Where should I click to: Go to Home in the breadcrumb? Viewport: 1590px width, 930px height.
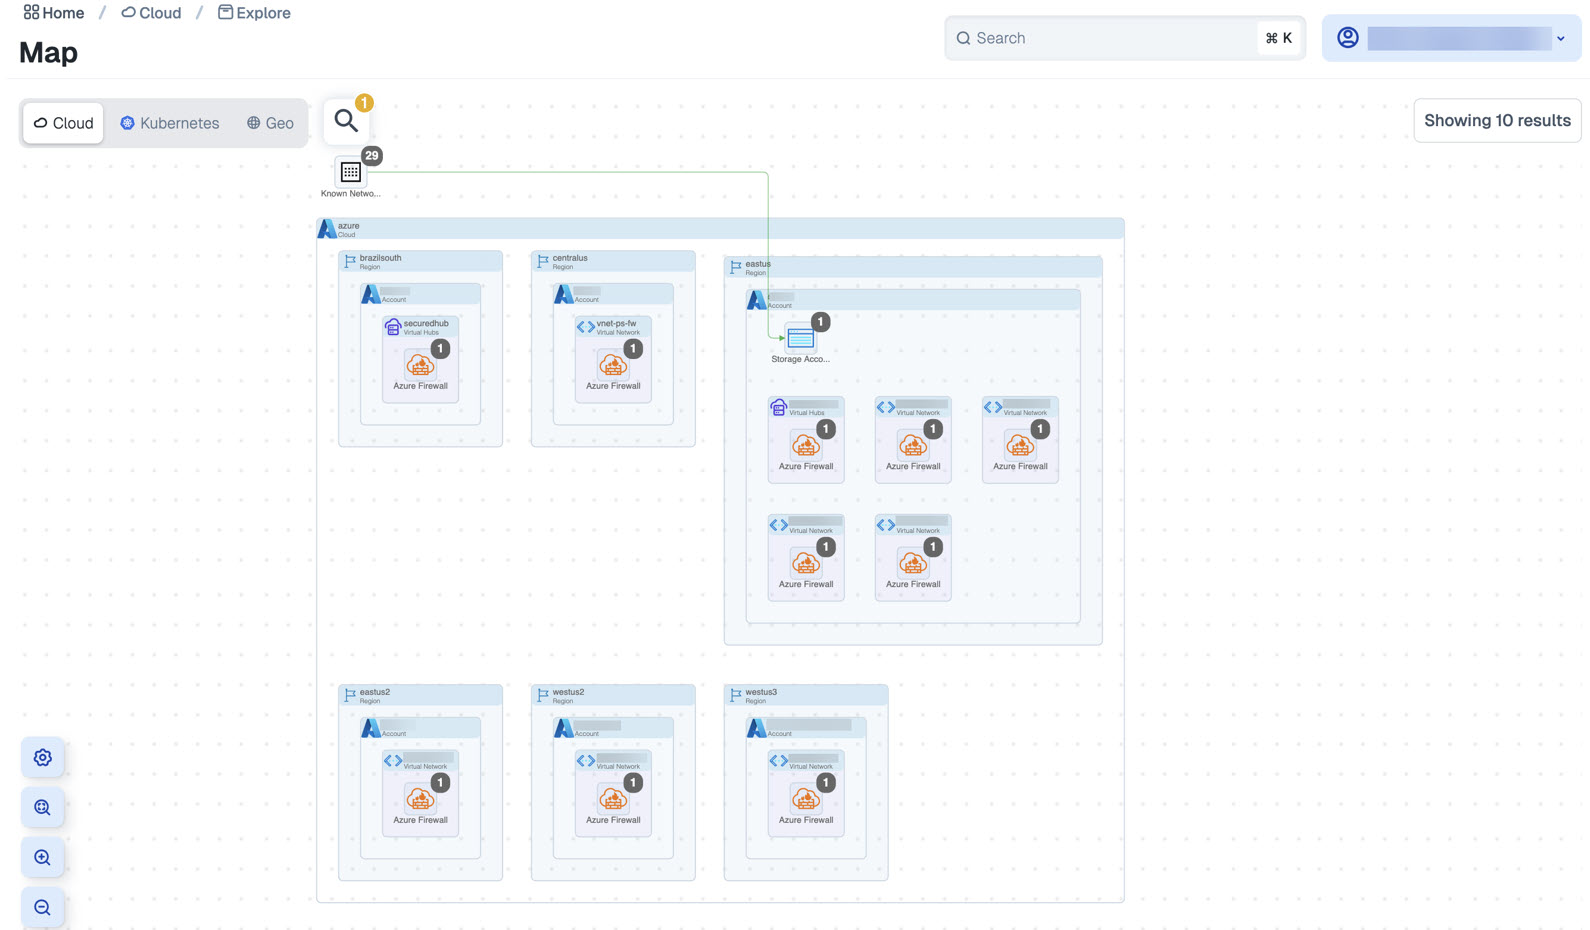(54, 13)
